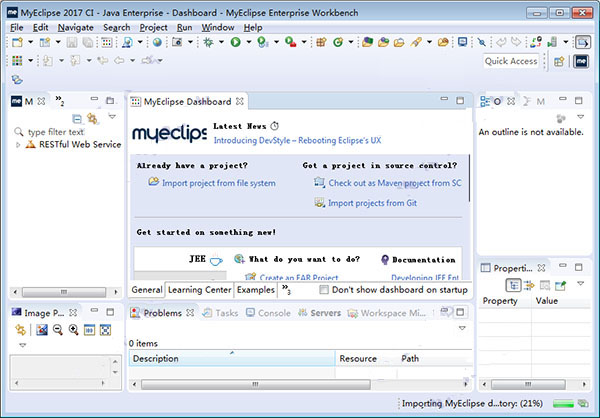
Task: Click Import project from file system link
Action: [218, 183]
